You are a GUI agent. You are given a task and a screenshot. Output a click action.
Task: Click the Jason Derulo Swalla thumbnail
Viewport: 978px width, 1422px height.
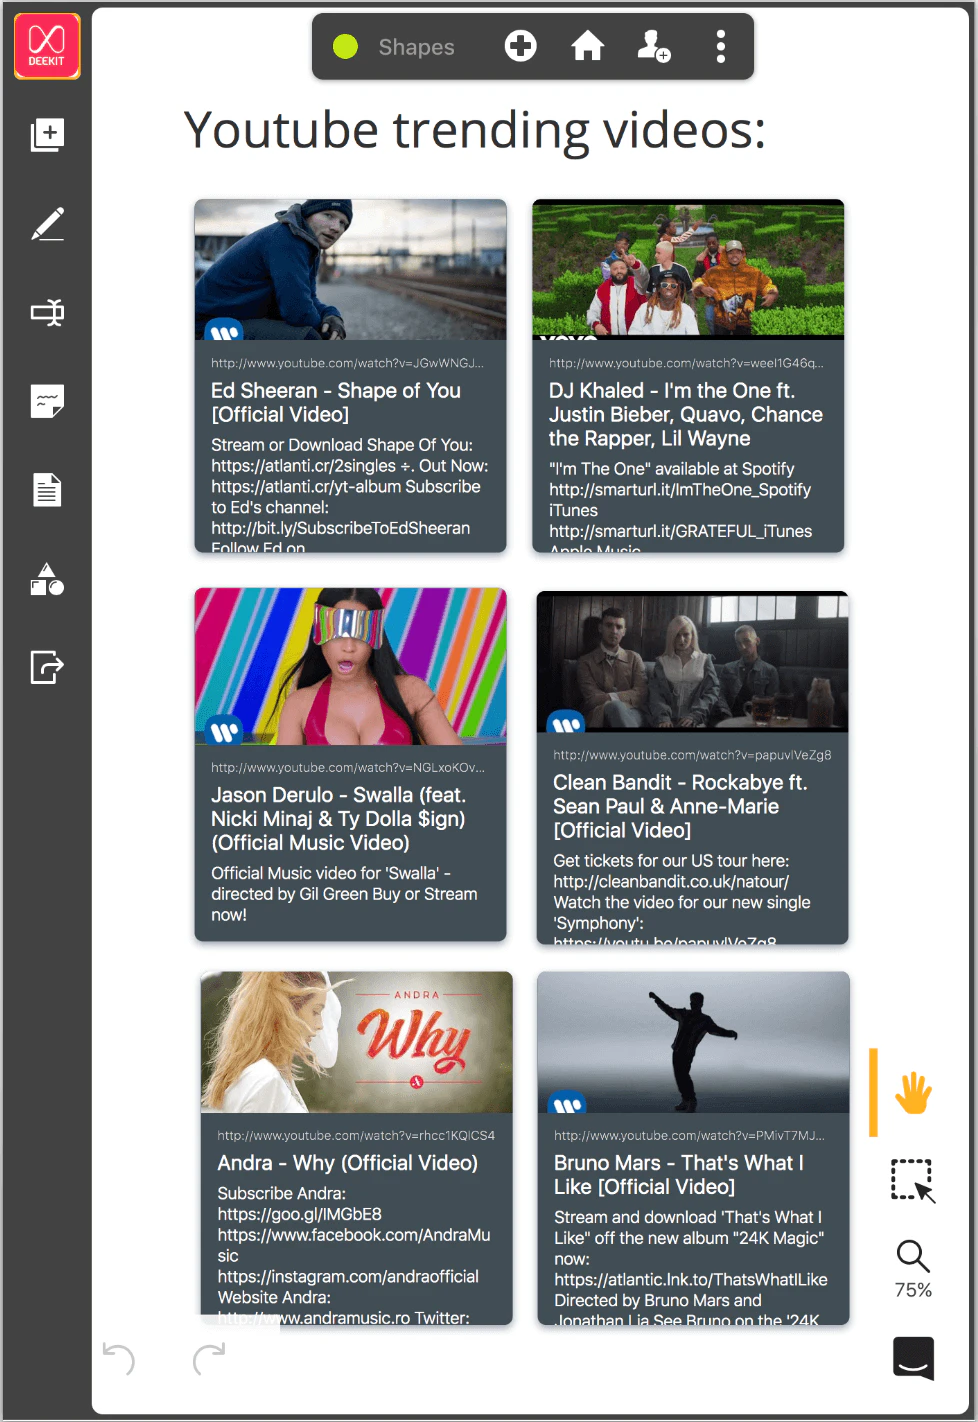coord(350,666)
